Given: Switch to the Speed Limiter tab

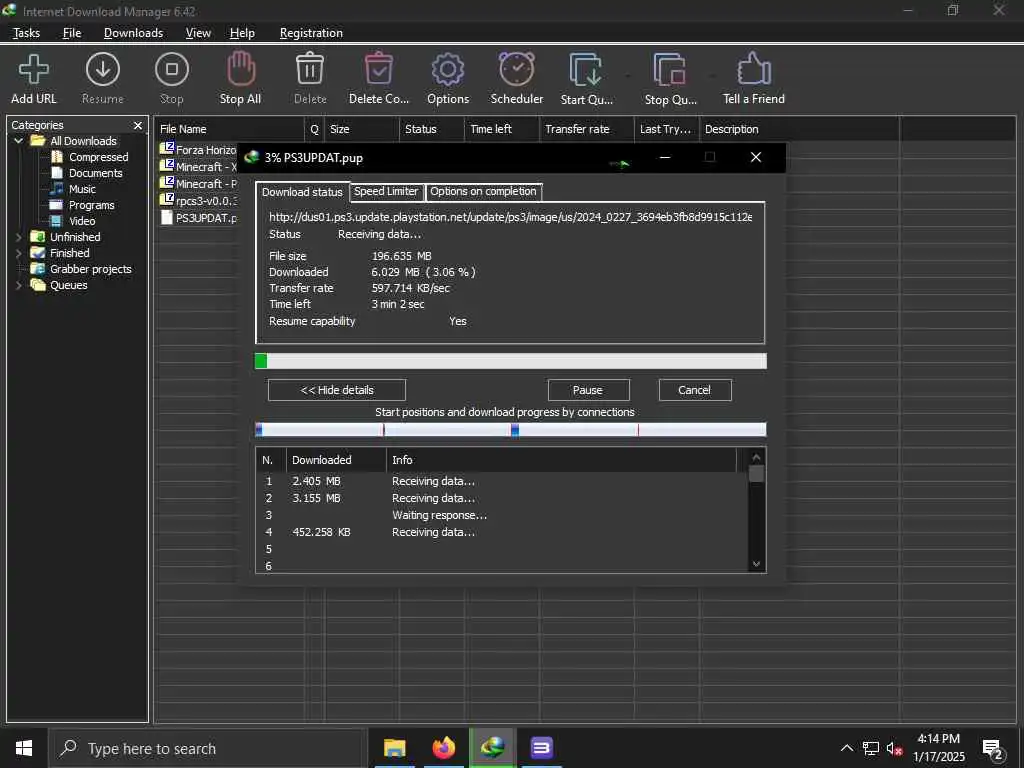Looking at the screenshot, I should pyautogui.click(x=386, y=191).
